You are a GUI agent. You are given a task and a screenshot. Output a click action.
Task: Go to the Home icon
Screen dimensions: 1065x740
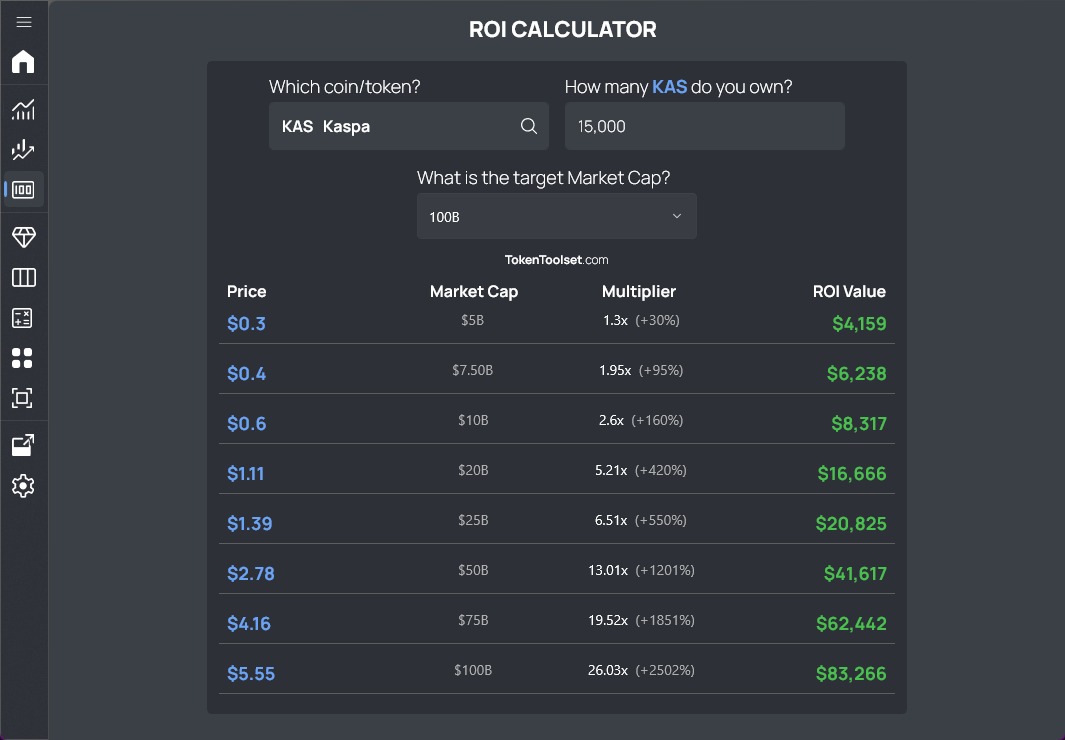23,62
